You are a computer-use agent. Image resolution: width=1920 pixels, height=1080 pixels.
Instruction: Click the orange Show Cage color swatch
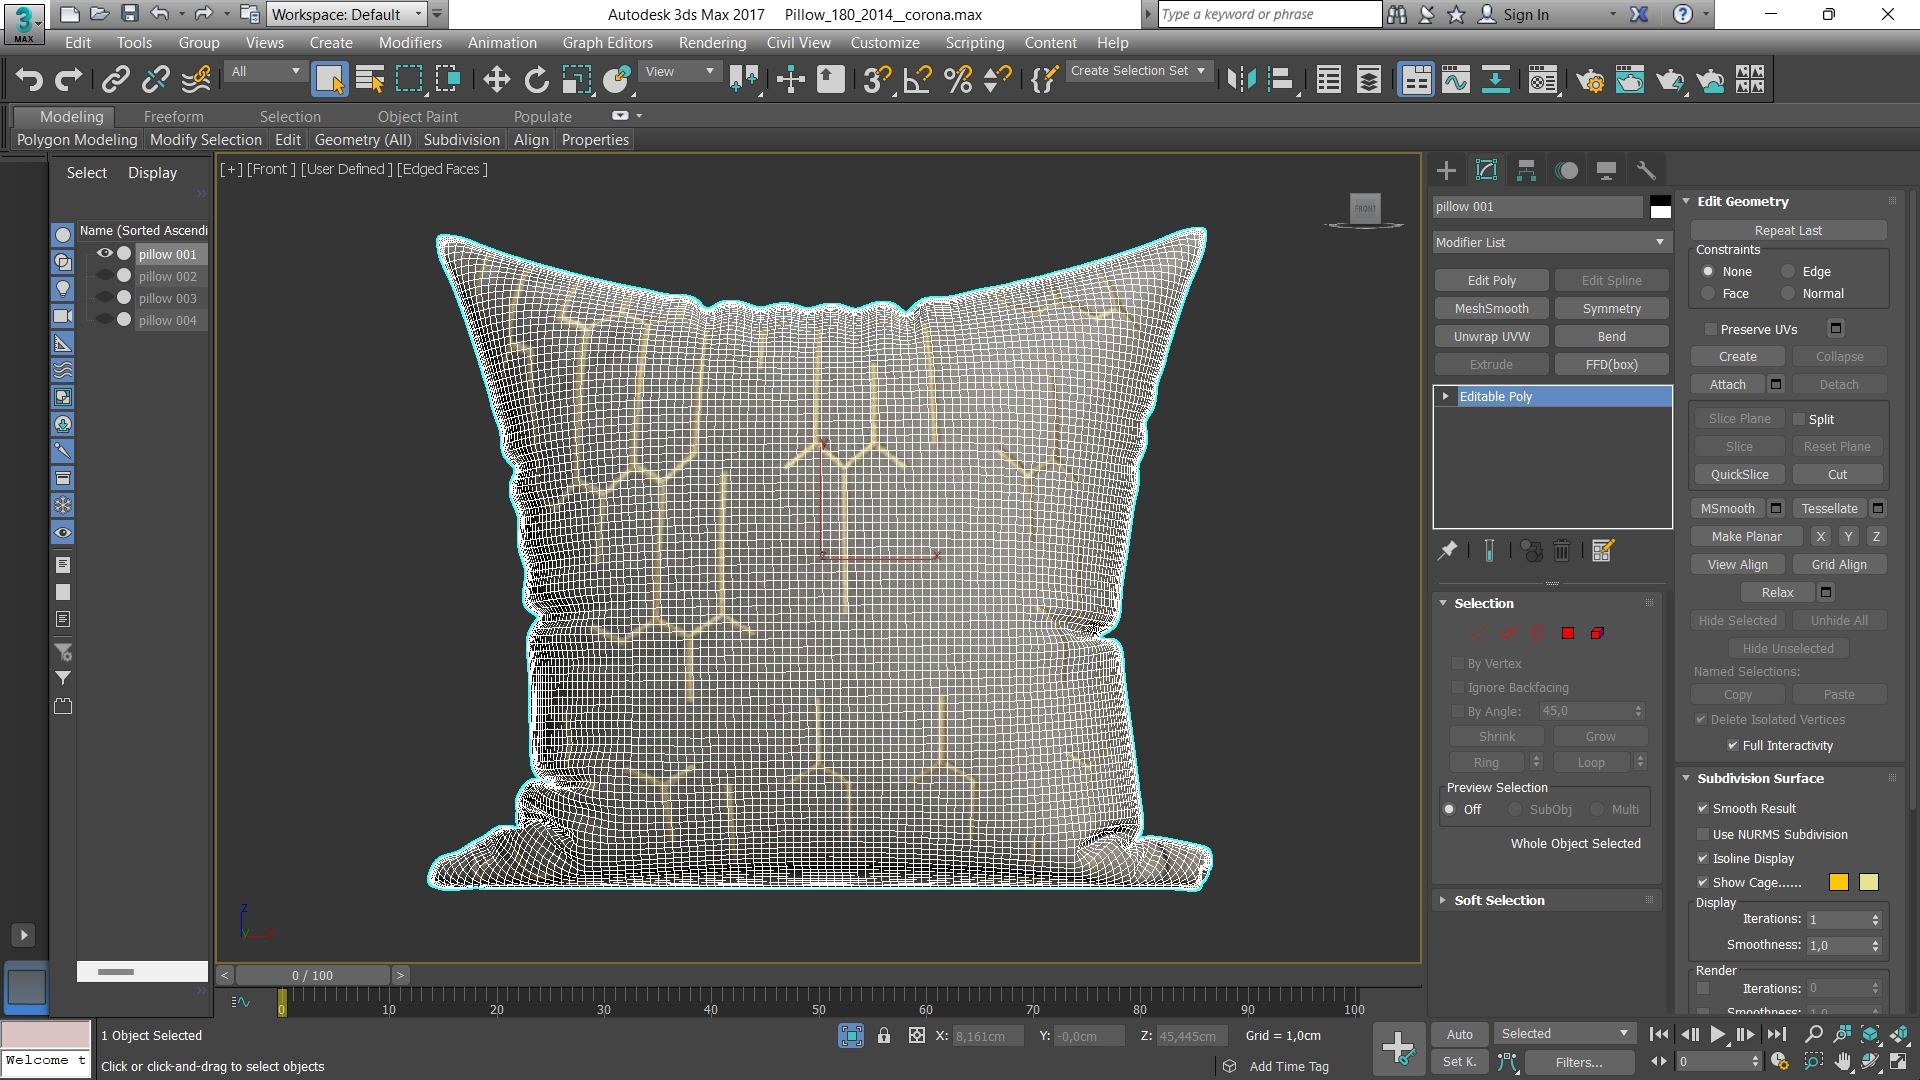point(1838,882)
